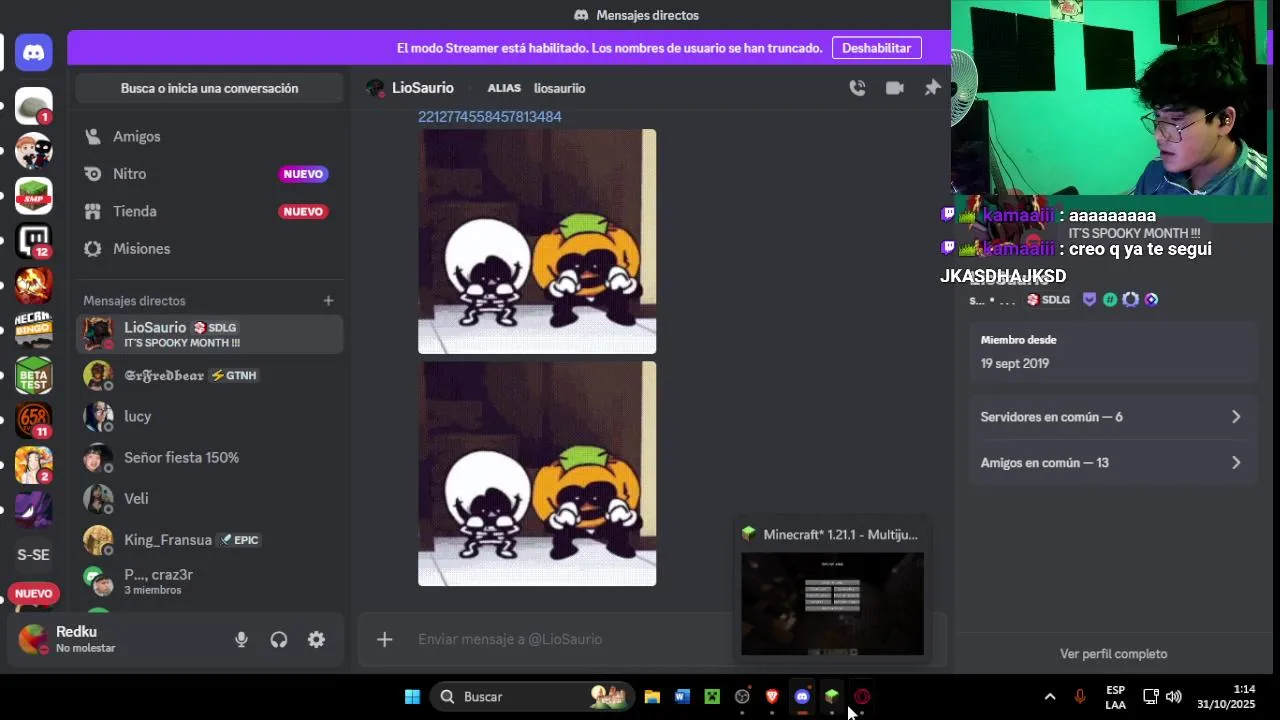This screenshot has height=720, width=1280.
Task: Open server icon with 12 notification badge
Action: pyautogui.click(x=34, y=241)
